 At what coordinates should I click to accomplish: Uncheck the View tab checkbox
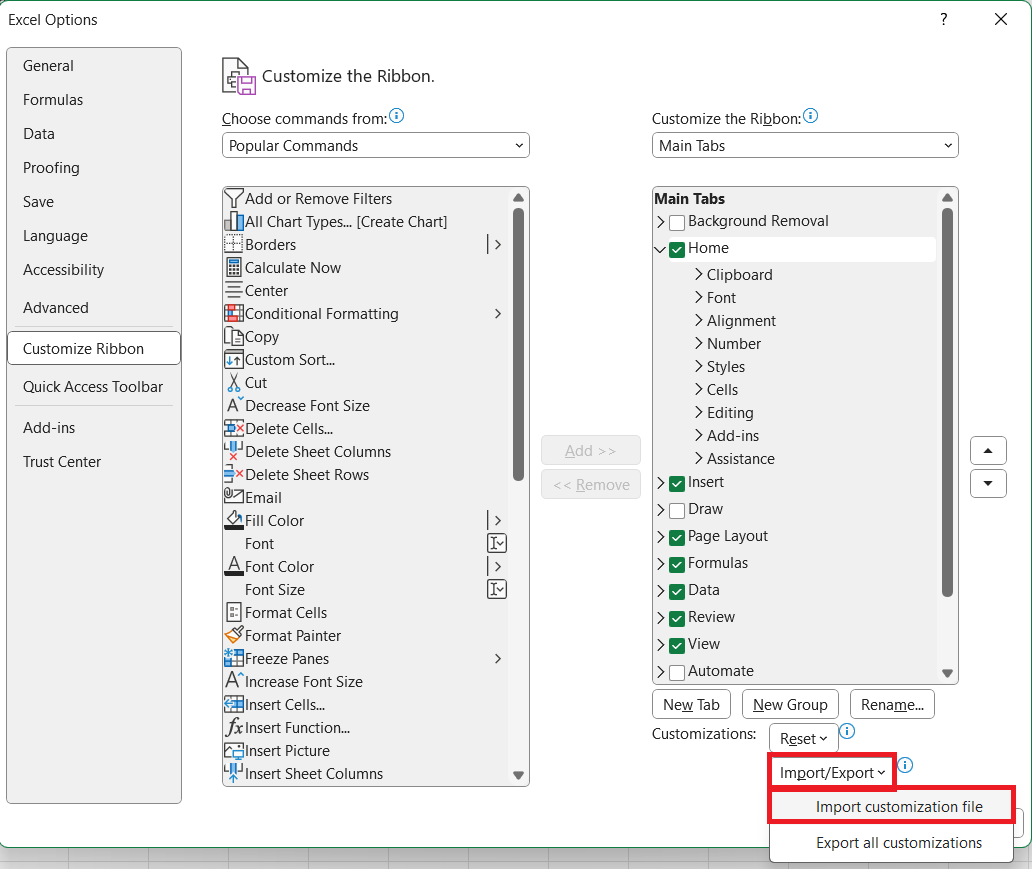pyautogui.click(x=677, y=646)
